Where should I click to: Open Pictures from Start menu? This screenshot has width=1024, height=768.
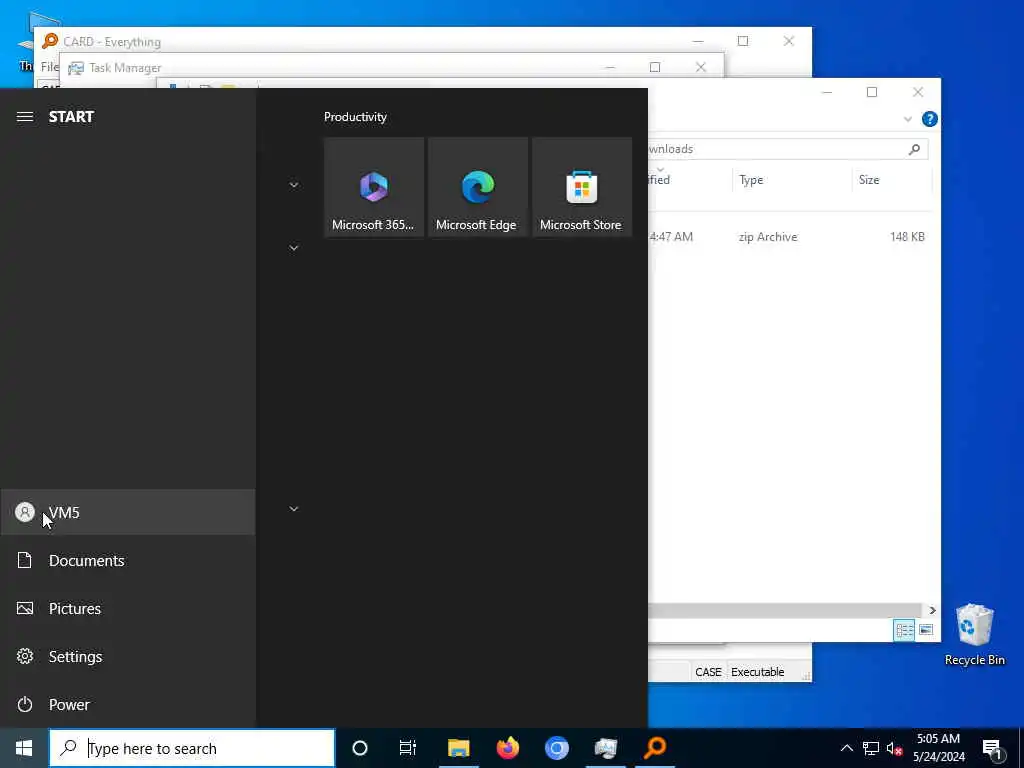(128, 608)
